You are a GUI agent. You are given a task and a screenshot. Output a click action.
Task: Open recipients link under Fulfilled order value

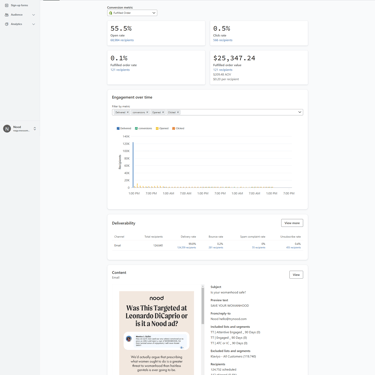tap(223, 70)
